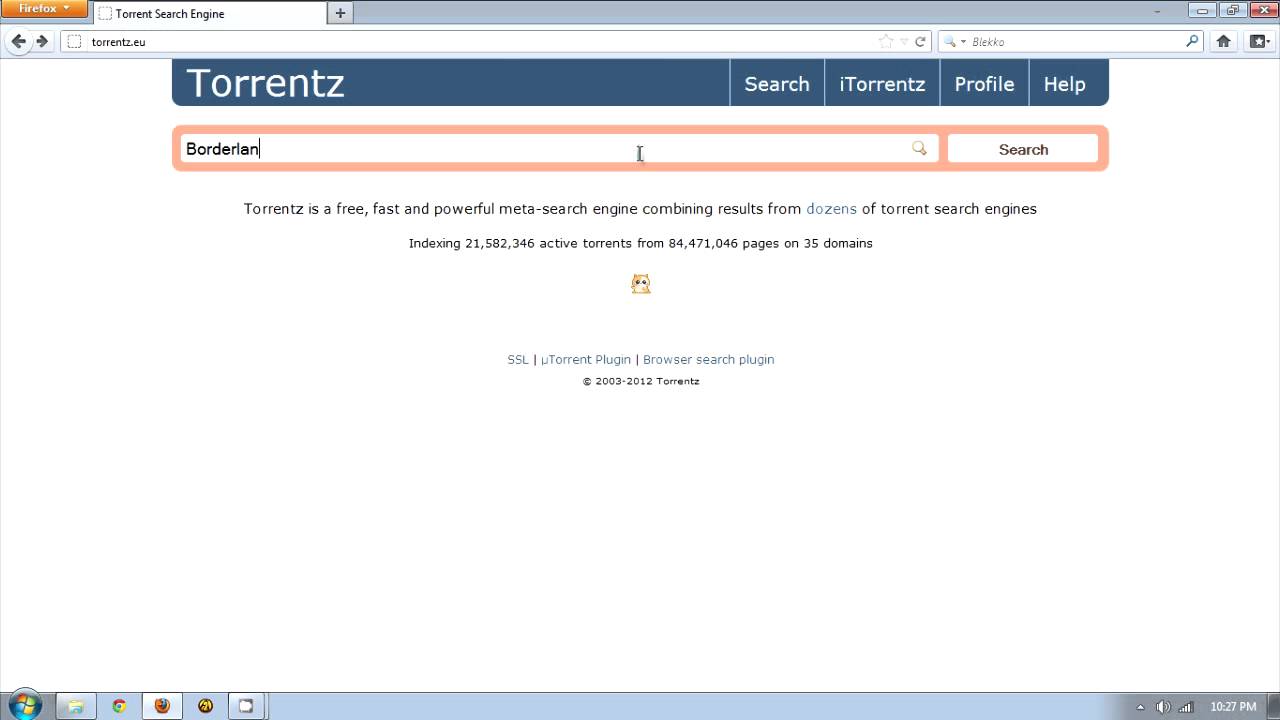The width and height of the screenshot is (1280, 720).
Task: Follow the 'dozens' link
Action: (831, 209)
